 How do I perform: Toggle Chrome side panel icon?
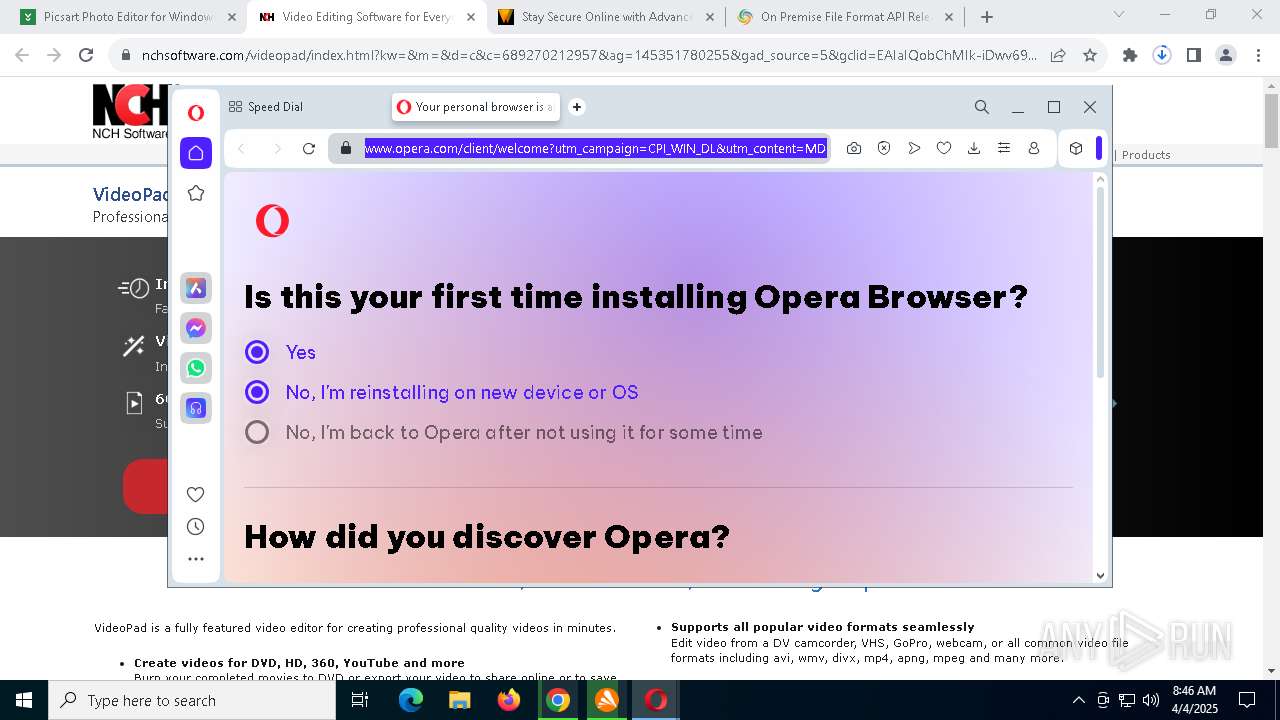coord(1194,56)
